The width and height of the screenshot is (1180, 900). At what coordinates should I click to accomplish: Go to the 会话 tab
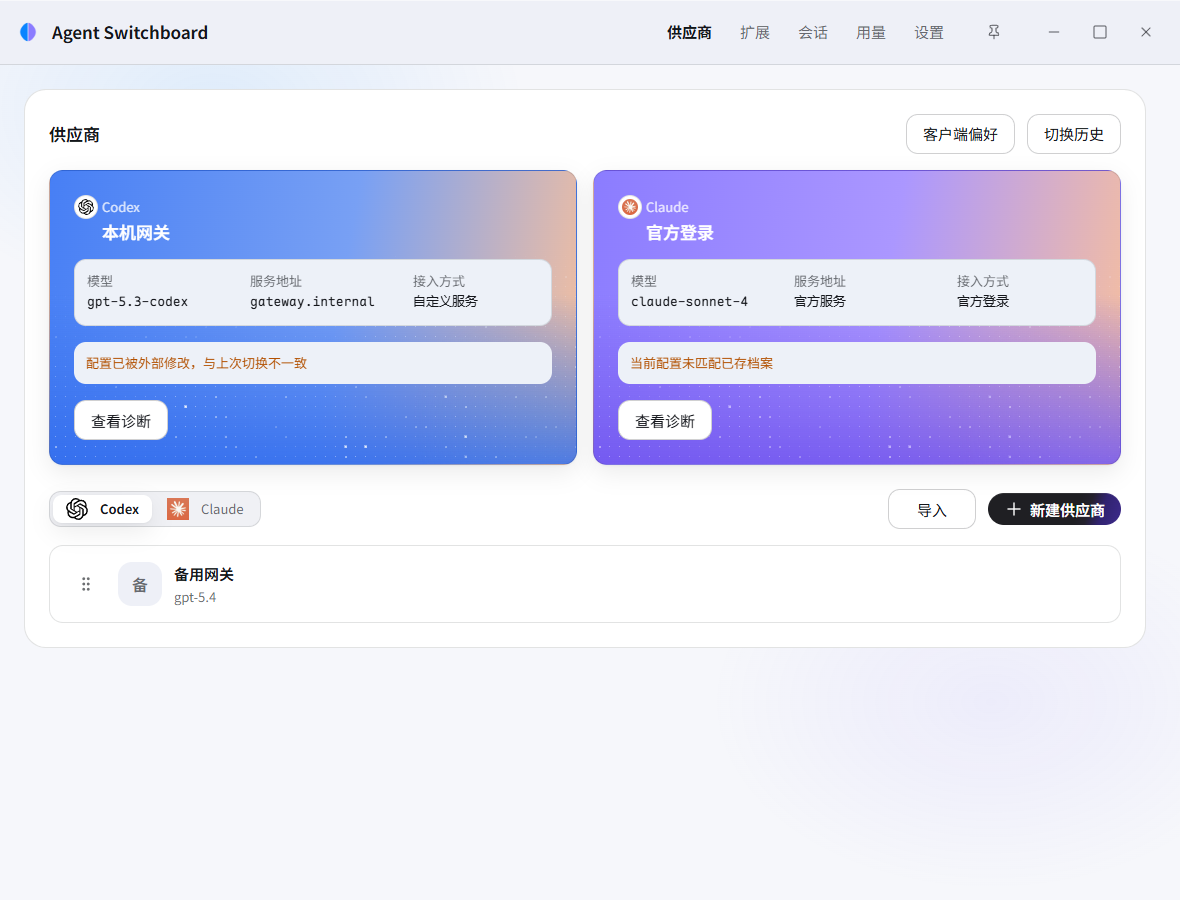coord(813,32)
